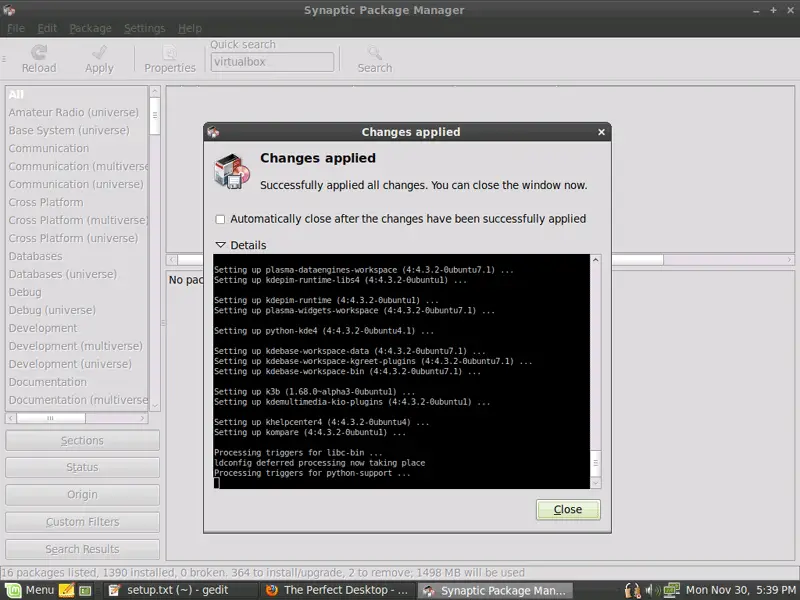The image size is (800, 600).
Task: Select Debug (universe) section
Action: point(77,310)
